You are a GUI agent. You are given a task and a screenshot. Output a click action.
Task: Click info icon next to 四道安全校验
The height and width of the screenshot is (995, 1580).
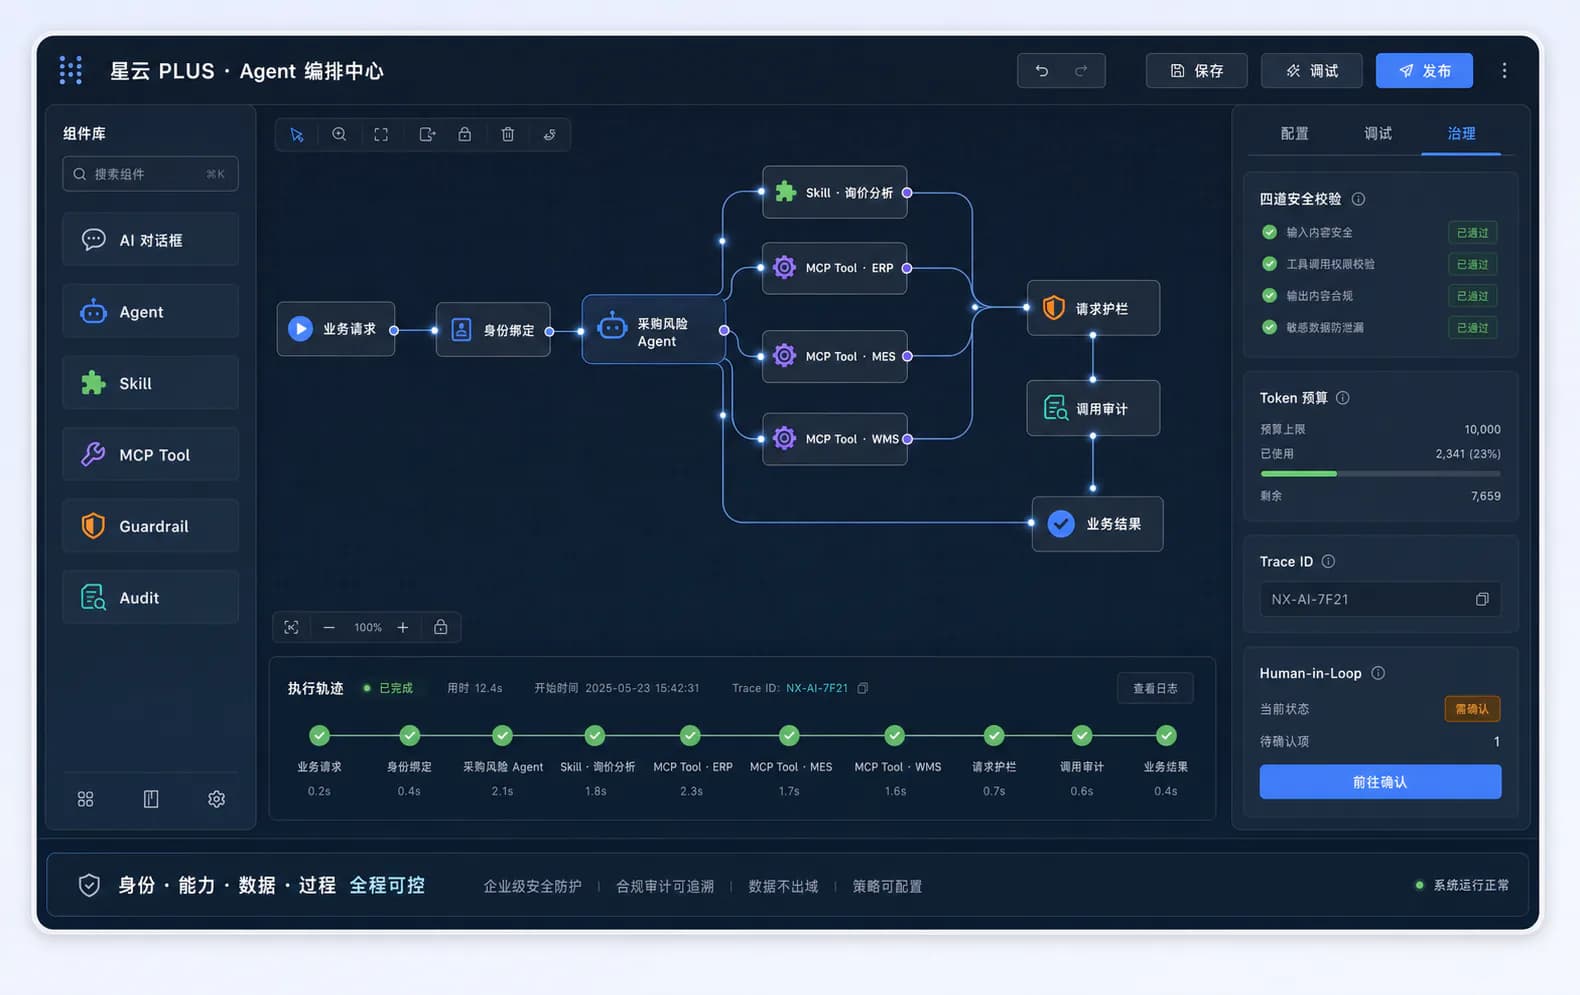pyautogui.click(x=1358, y=199)
